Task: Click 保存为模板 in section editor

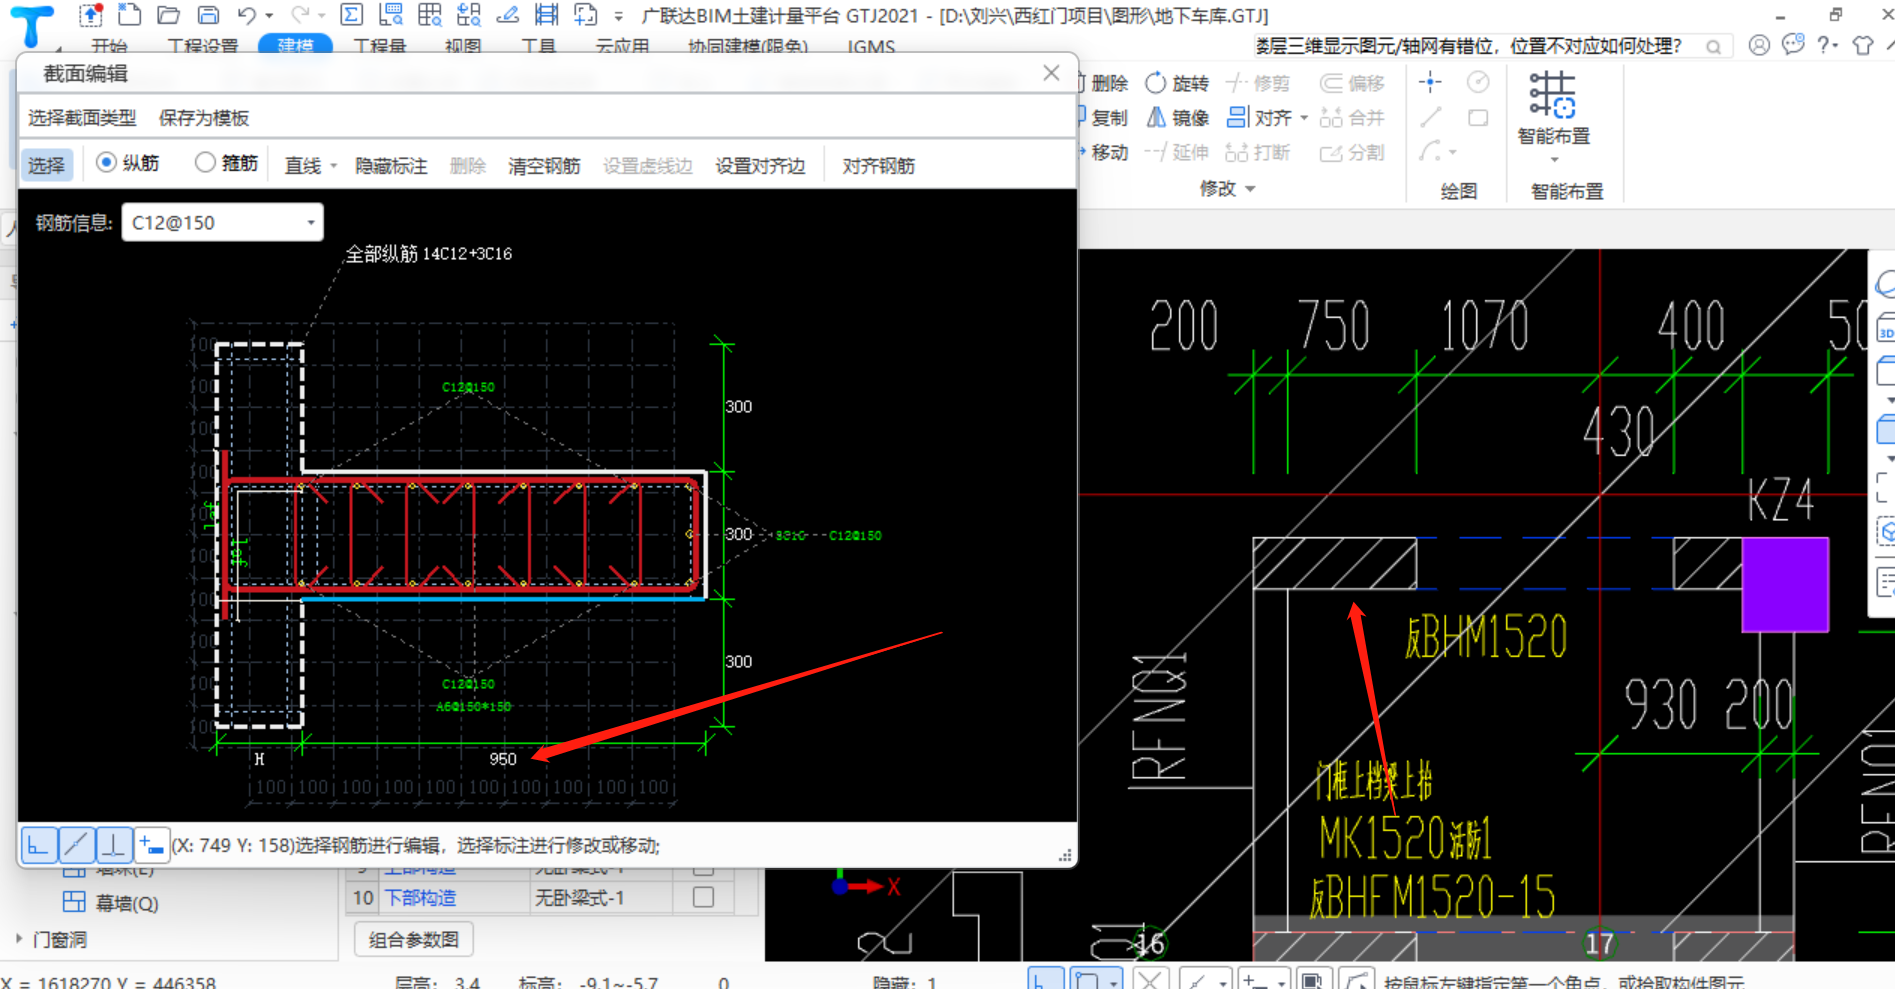Action: click(x=204, y=118)
